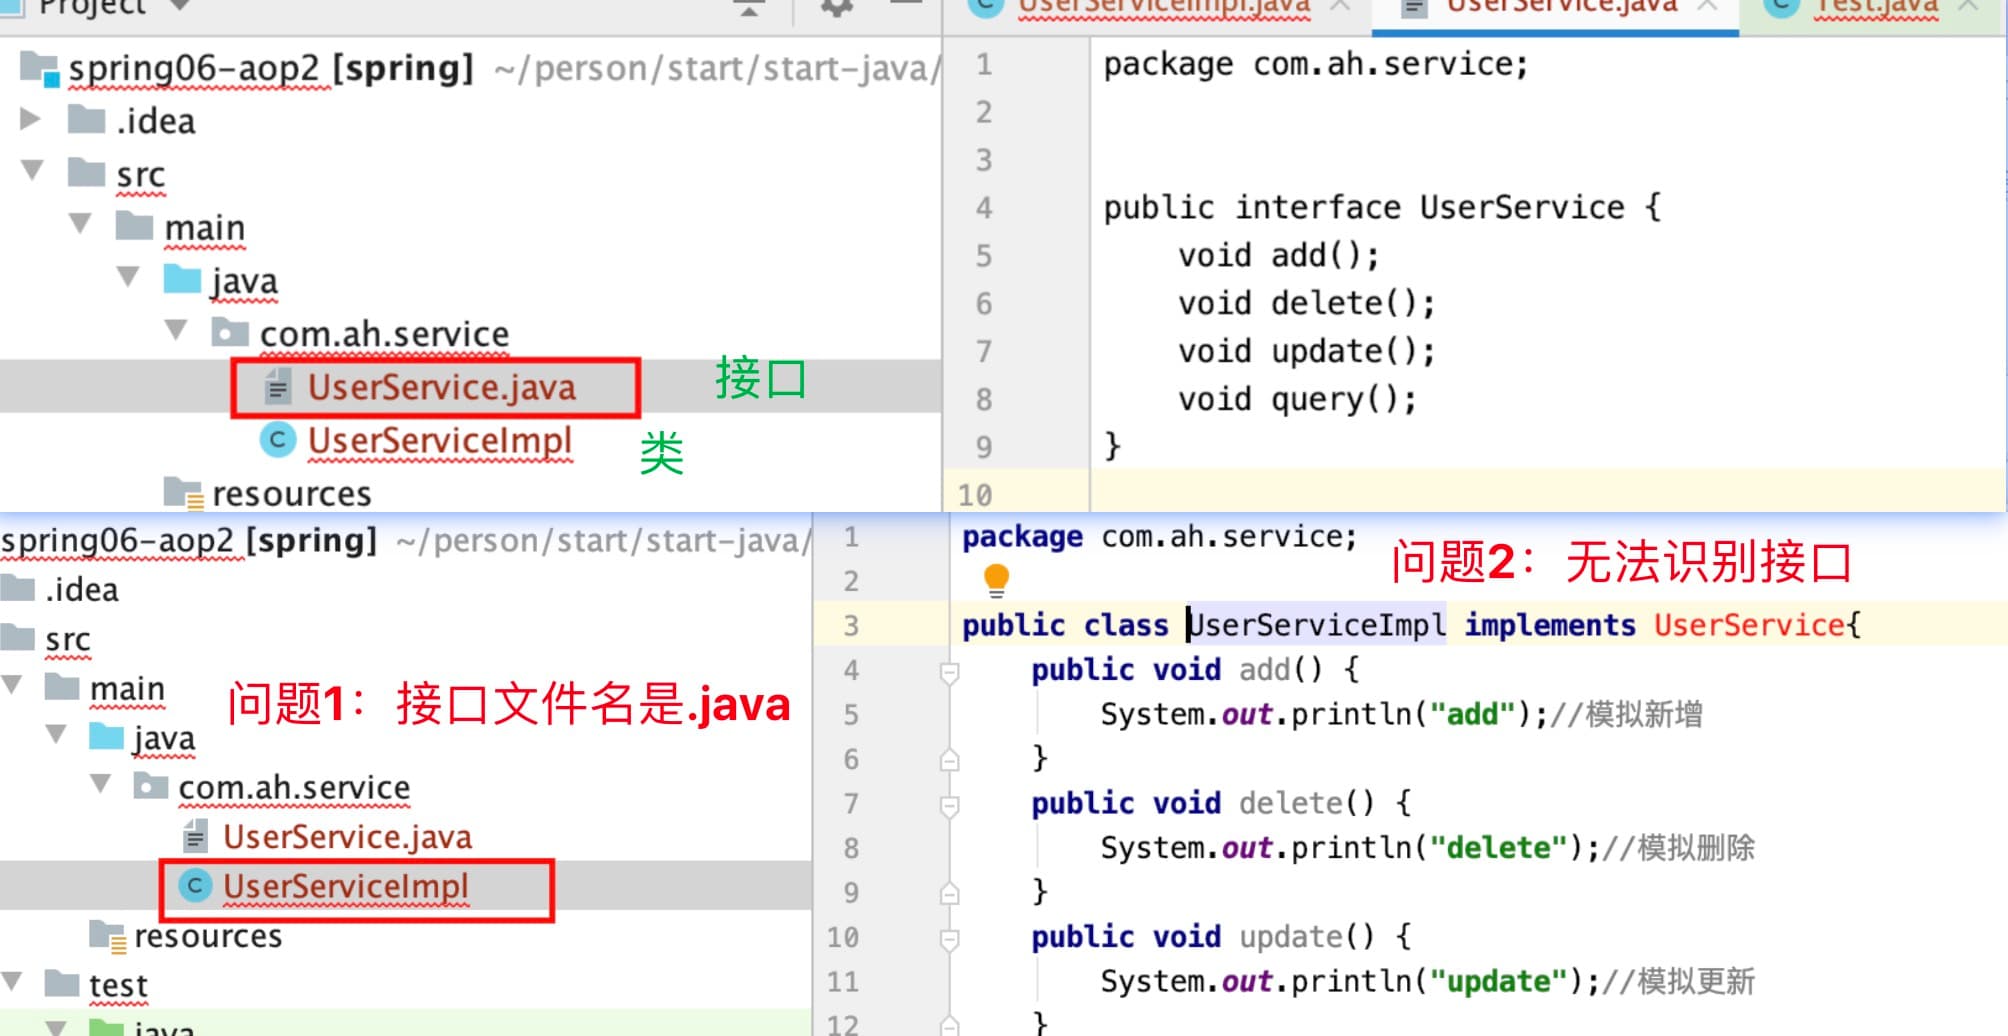
Task: Select UserService.java label in lower project tree
Action: click(347, 837)
